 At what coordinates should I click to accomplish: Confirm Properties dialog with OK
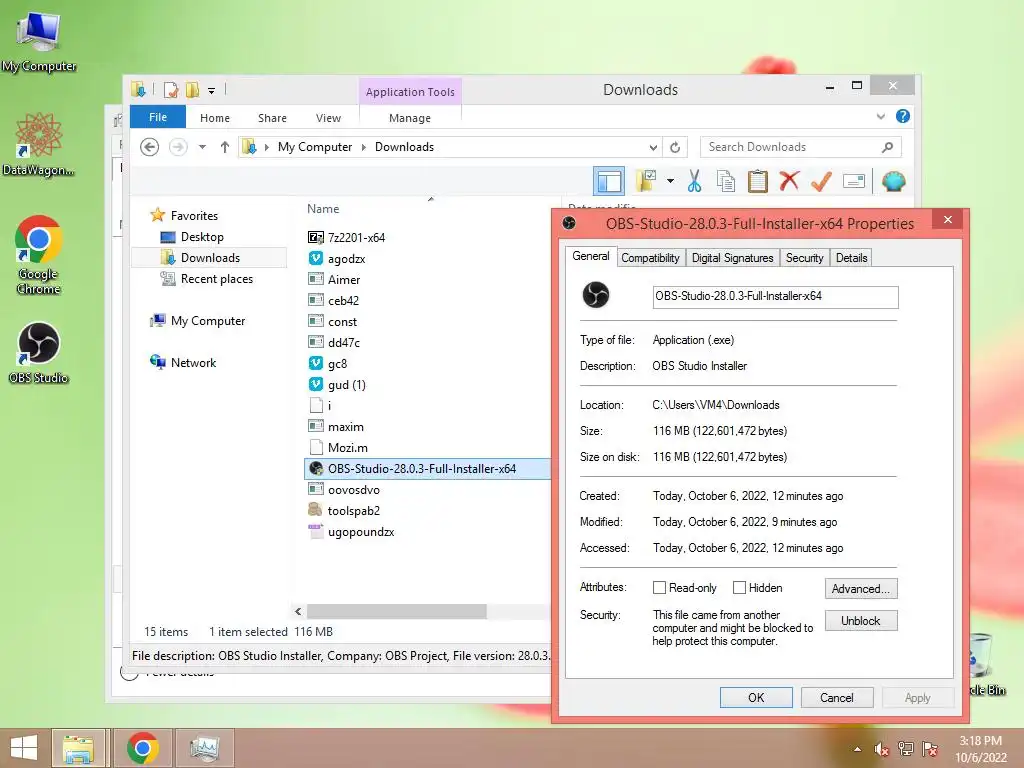coord(756,697)
